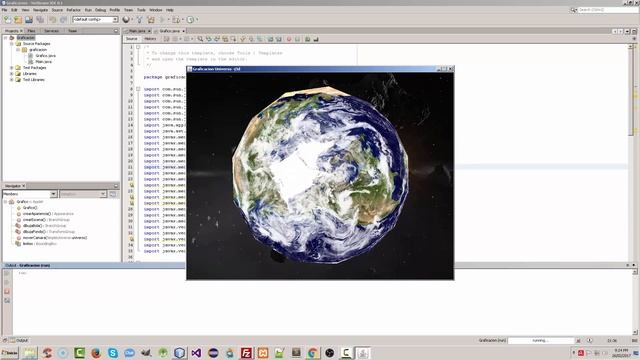This screenshot has width=640, height=360.
Task: Expand the Test Packages node
Action: (x=12, y=68)
